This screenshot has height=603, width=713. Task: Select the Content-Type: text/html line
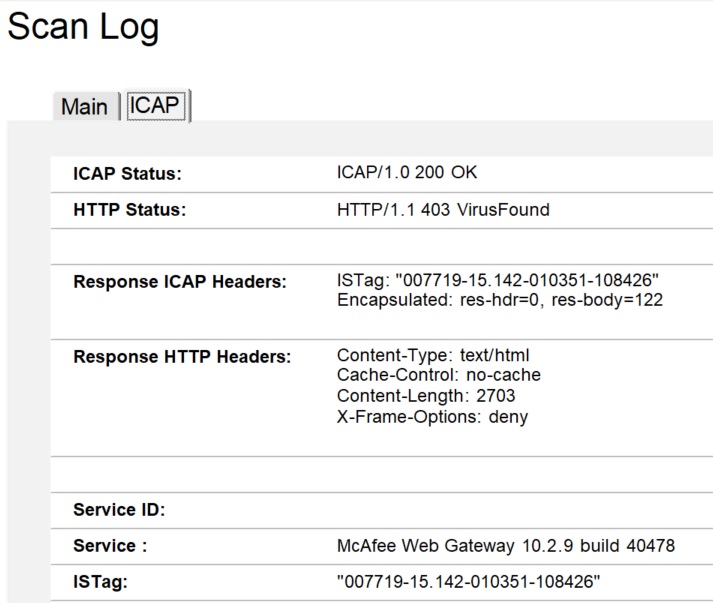pyautogui.click(x=433, y=355)
